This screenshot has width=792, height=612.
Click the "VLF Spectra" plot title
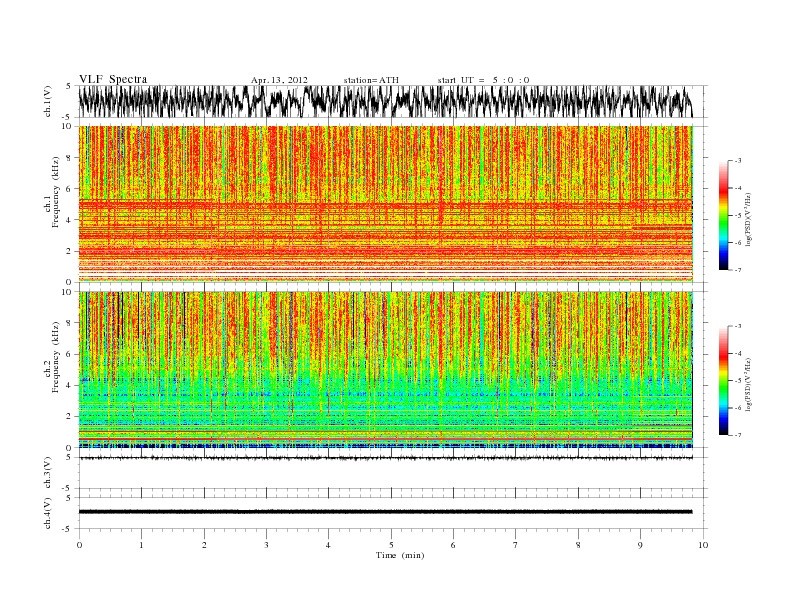tap(113, 79)
